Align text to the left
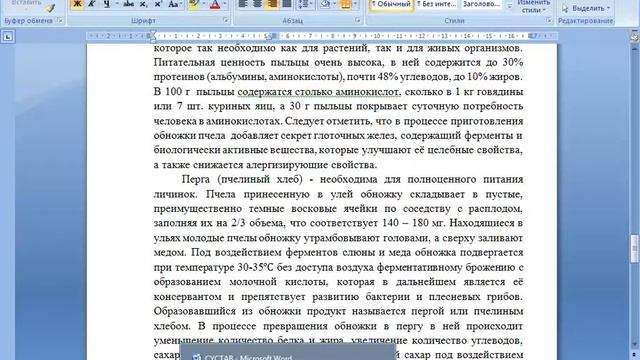 click(x=243, y=4)
